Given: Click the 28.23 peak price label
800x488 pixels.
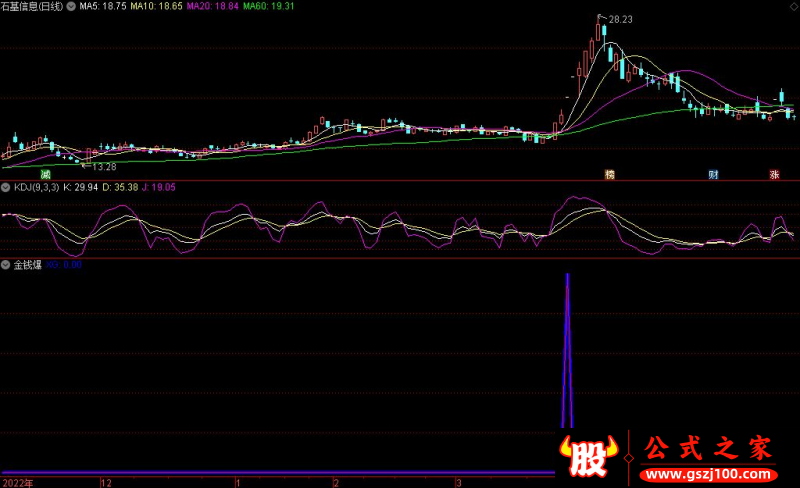Looking at the screenshot, I should point(621,18).
